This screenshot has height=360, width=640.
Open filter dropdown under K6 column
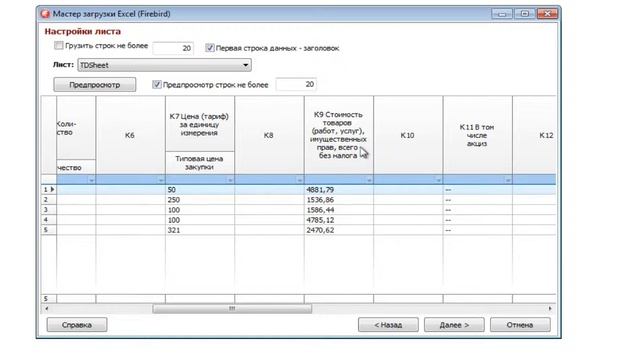pyautogui.click(x=161, y=180)
